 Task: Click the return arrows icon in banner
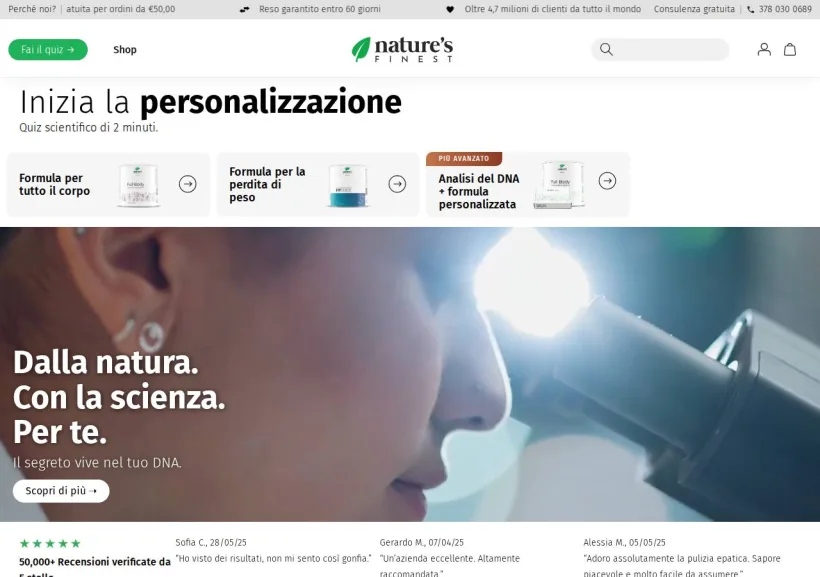point(244,9)
